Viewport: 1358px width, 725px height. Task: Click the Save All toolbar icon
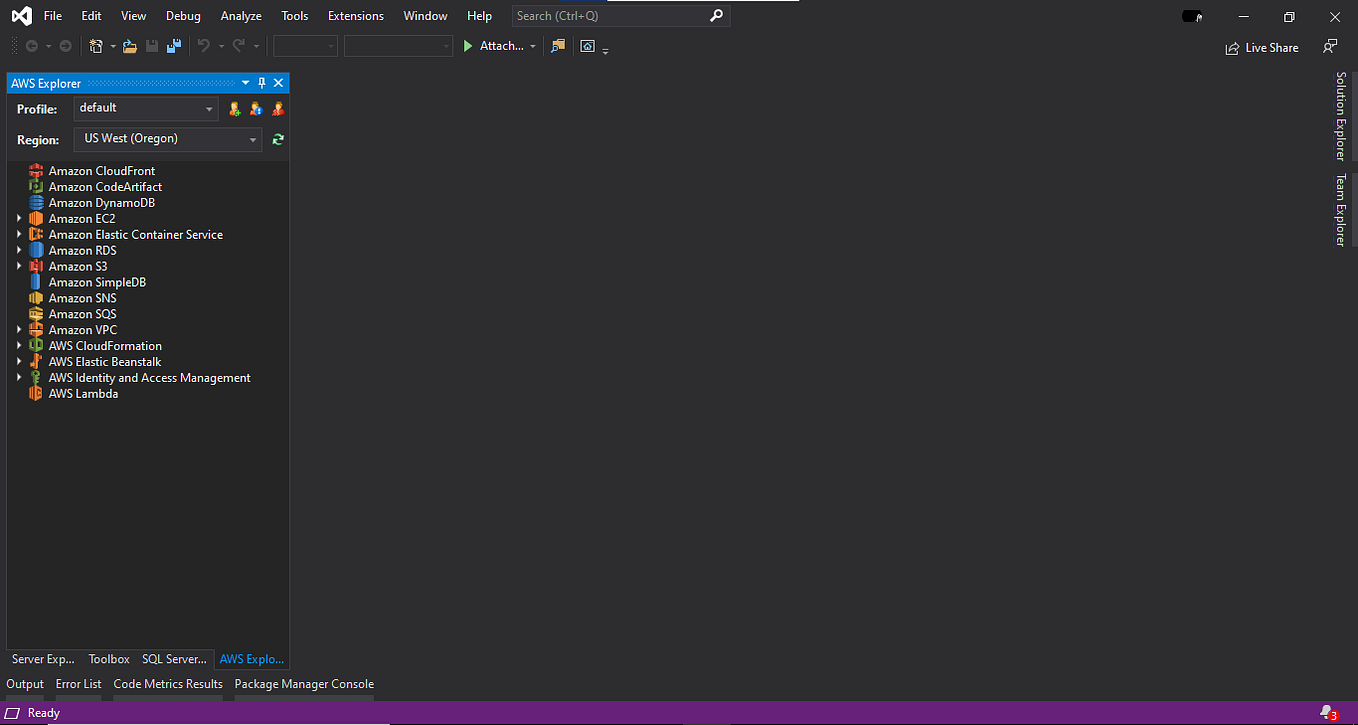(173, 45)
